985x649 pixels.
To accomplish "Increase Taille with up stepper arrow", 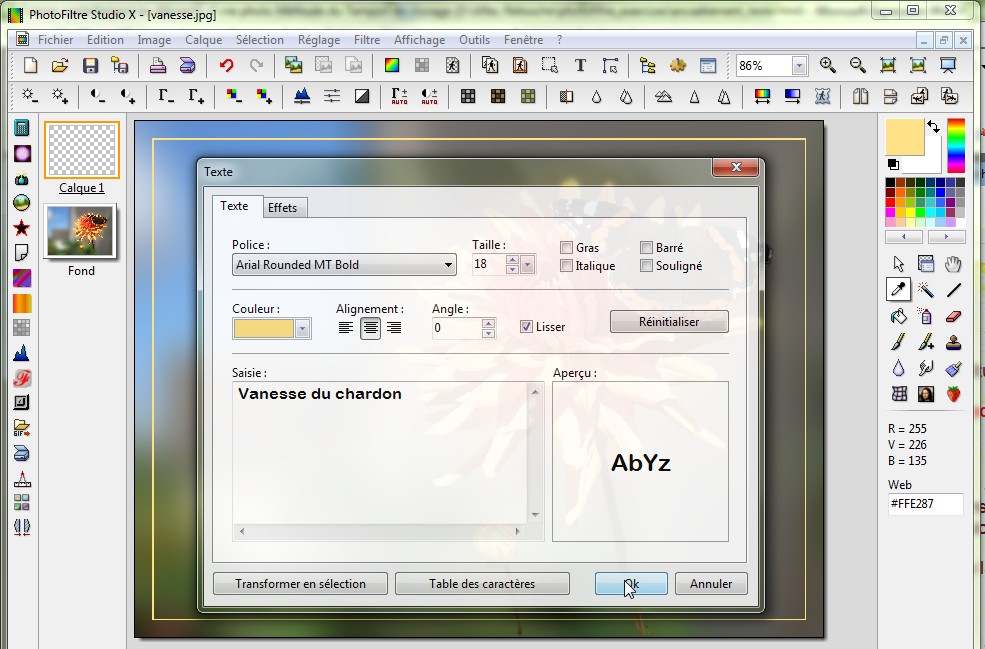I will (x=513, y=259).
